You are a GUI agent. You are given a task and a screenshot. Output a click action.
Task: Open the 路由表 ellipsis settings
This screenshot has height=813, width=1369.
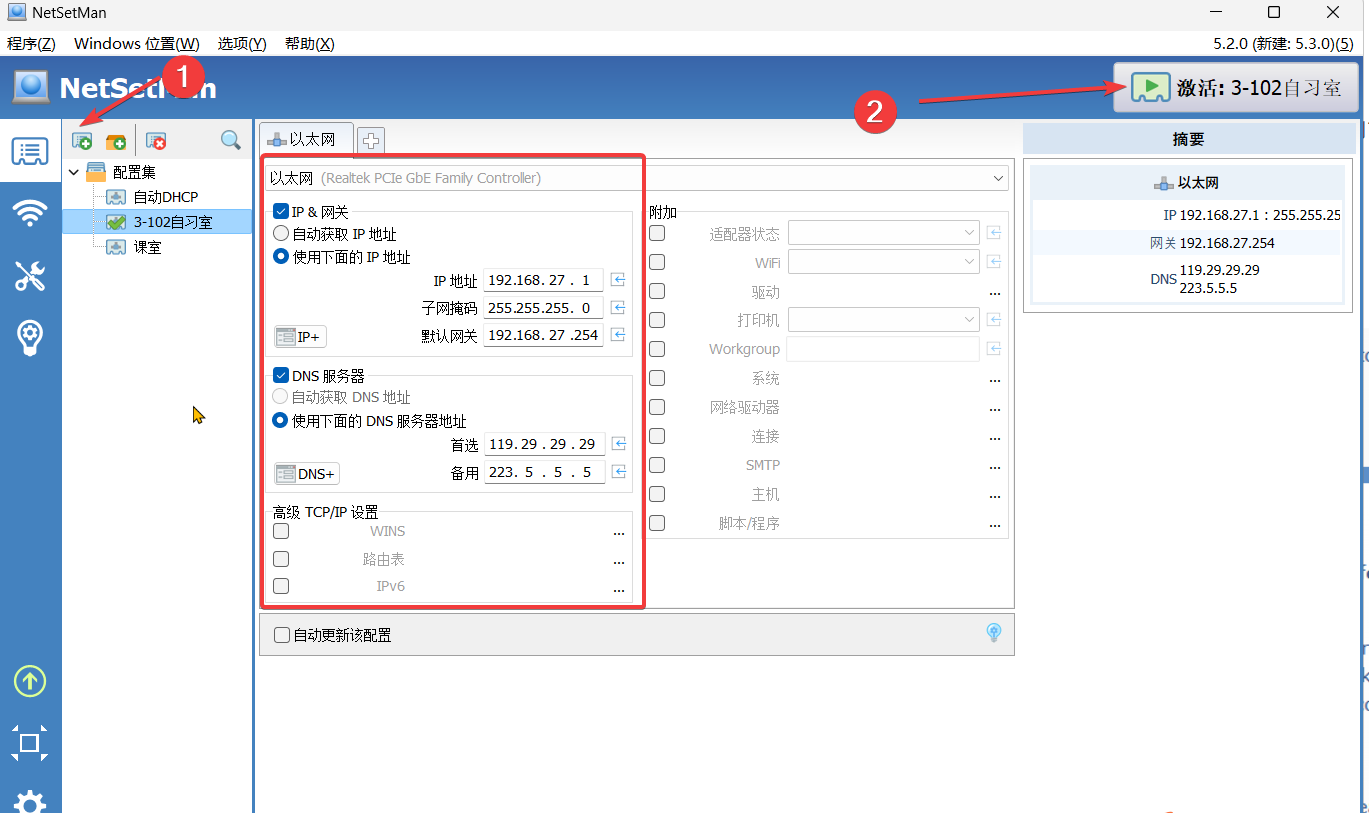[x=619, y=561]
